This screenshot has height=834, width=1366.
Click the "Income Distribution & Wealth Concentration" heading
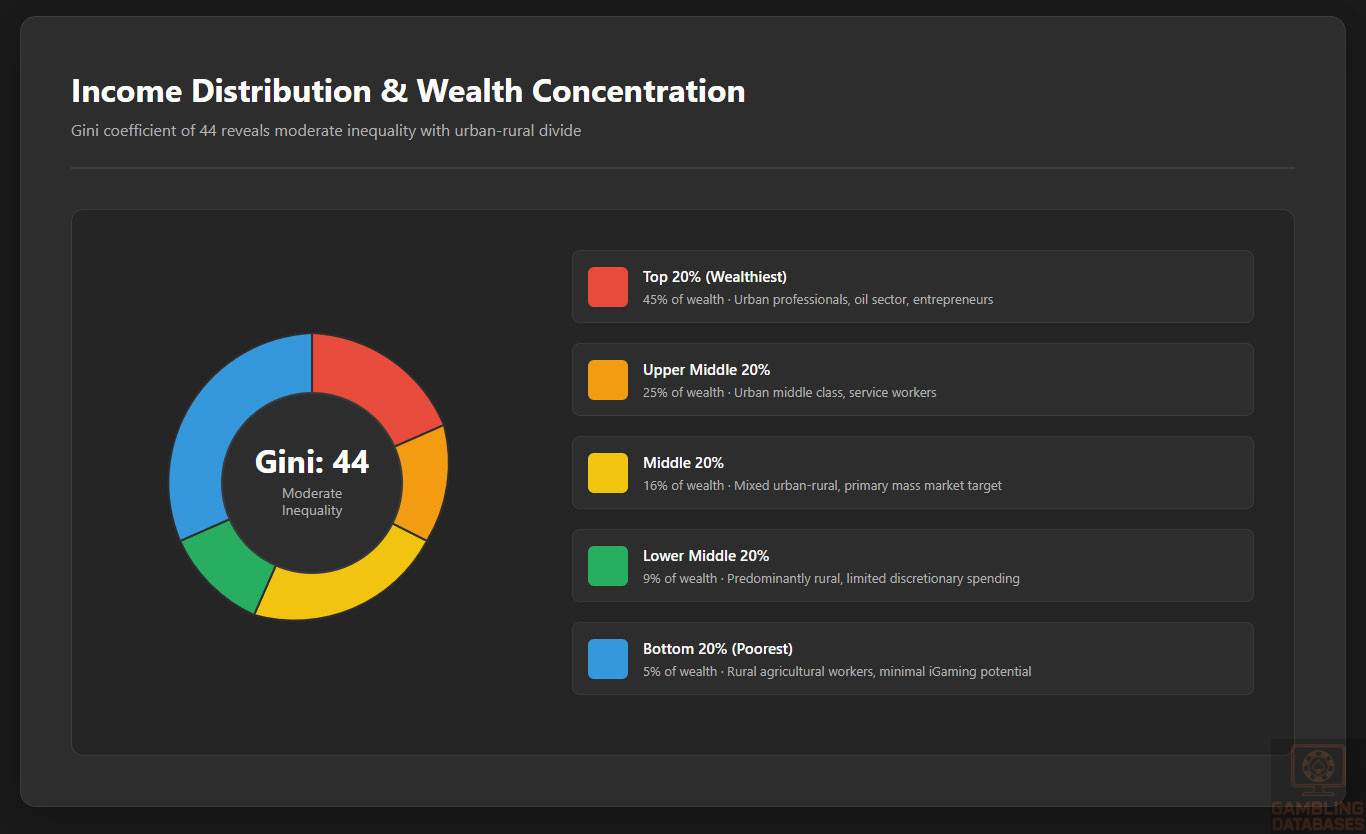[x=408, y=91]
